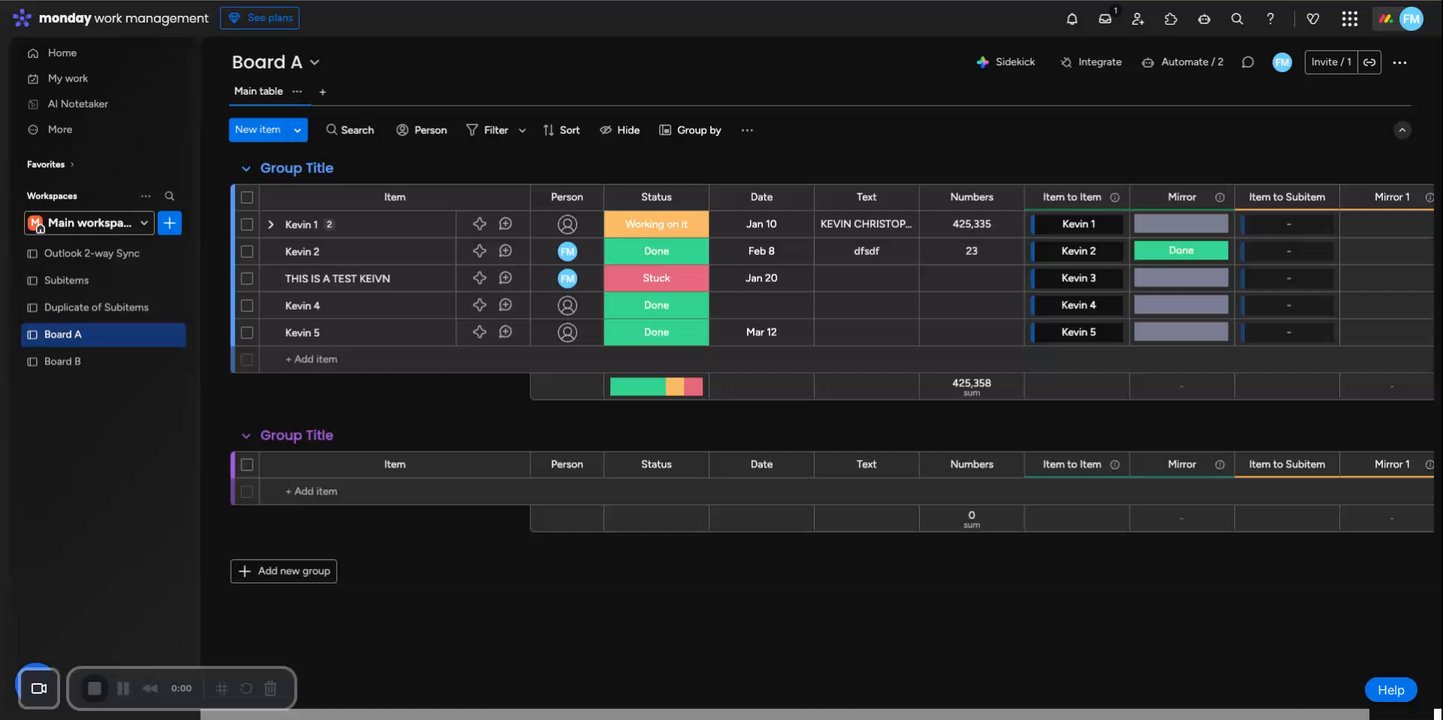Open the Workspaces options ellipsis

pyautogui.click(x=146, y=196)
